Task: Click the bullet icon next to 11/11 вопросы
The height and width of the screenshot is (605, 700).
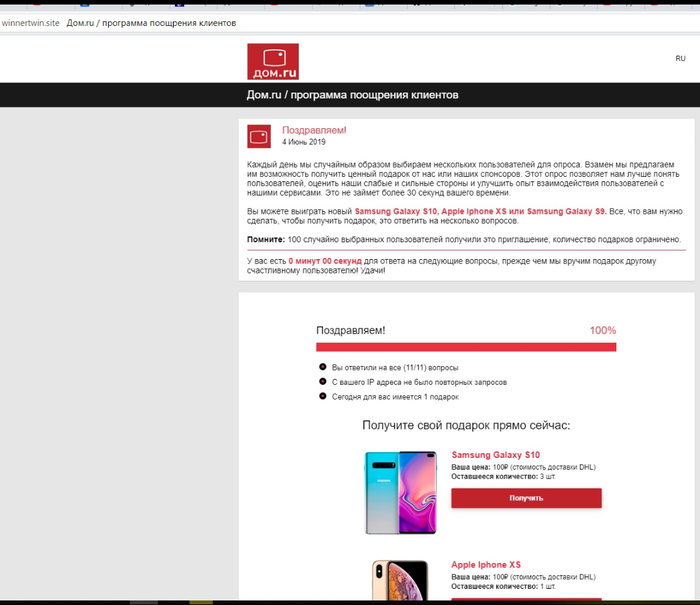Action: point(323,367)
